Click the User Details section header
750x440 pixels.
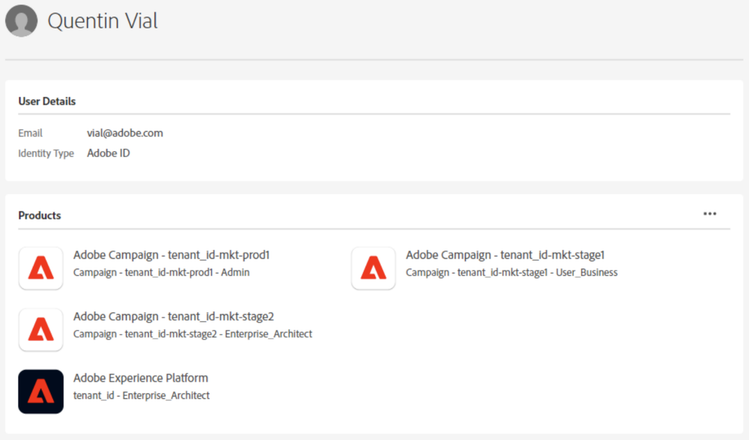click(x=47, y=101)
